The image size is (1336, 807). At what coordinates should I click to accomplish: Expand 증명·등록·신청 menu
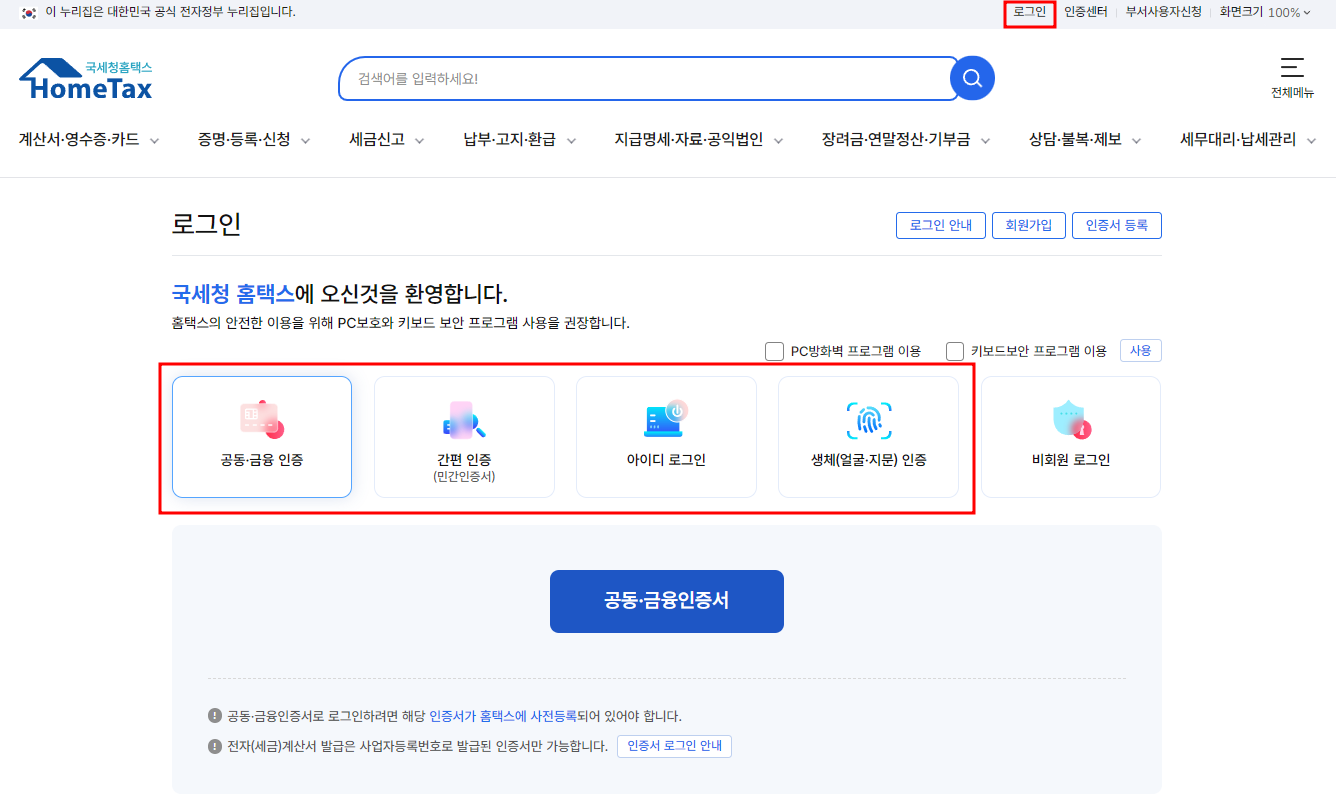(x=254, y=140)
